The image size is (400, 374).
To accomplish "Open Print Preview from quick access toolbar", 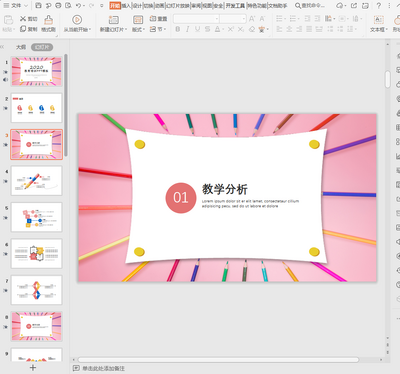I will click(68, 6).
